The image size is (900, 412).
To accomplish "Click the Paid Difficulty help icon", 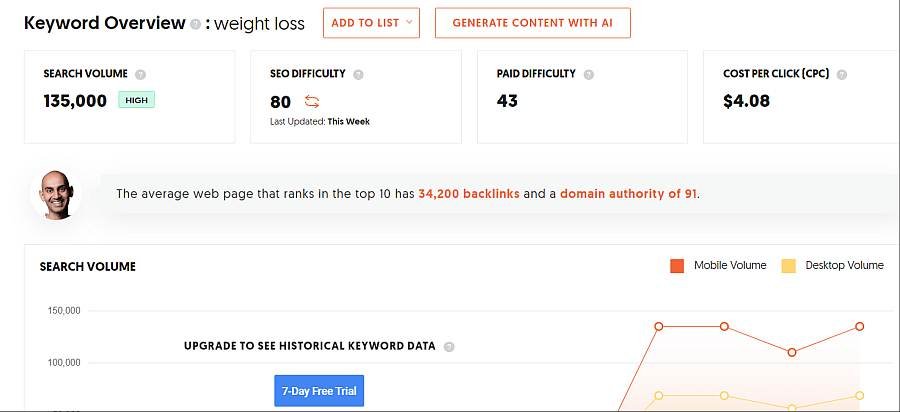I will point(588,75).
